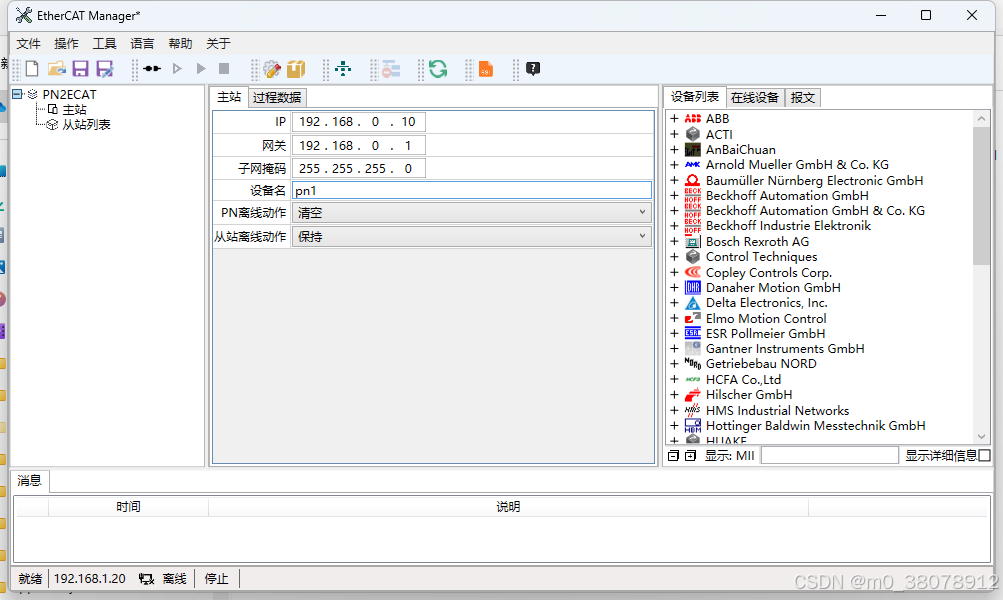Select 从站列表 in the project tree
Image resolution: width=1003 pixels, height=600 pixels.
pos(86,125)
